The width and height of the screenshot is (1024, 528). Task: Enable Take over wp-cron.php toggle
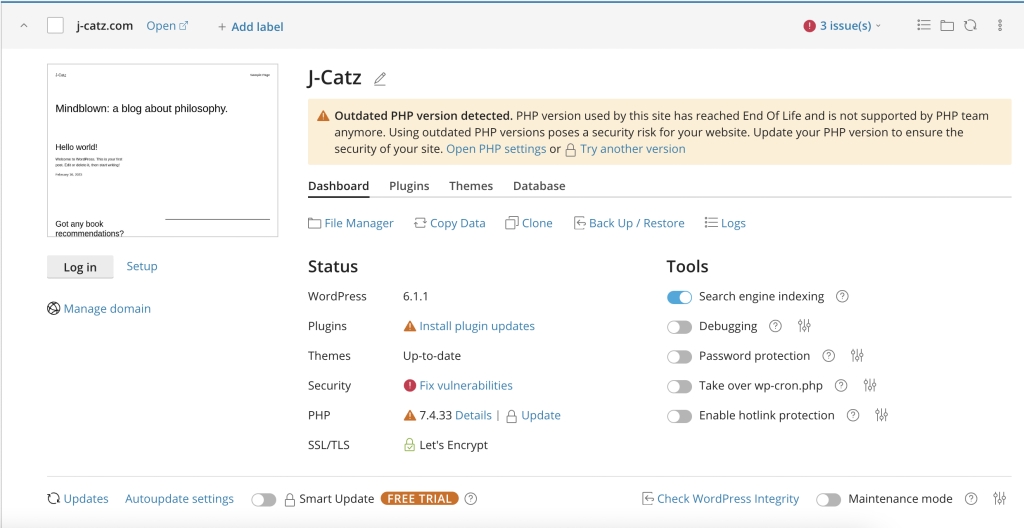[x=679, y=386]
